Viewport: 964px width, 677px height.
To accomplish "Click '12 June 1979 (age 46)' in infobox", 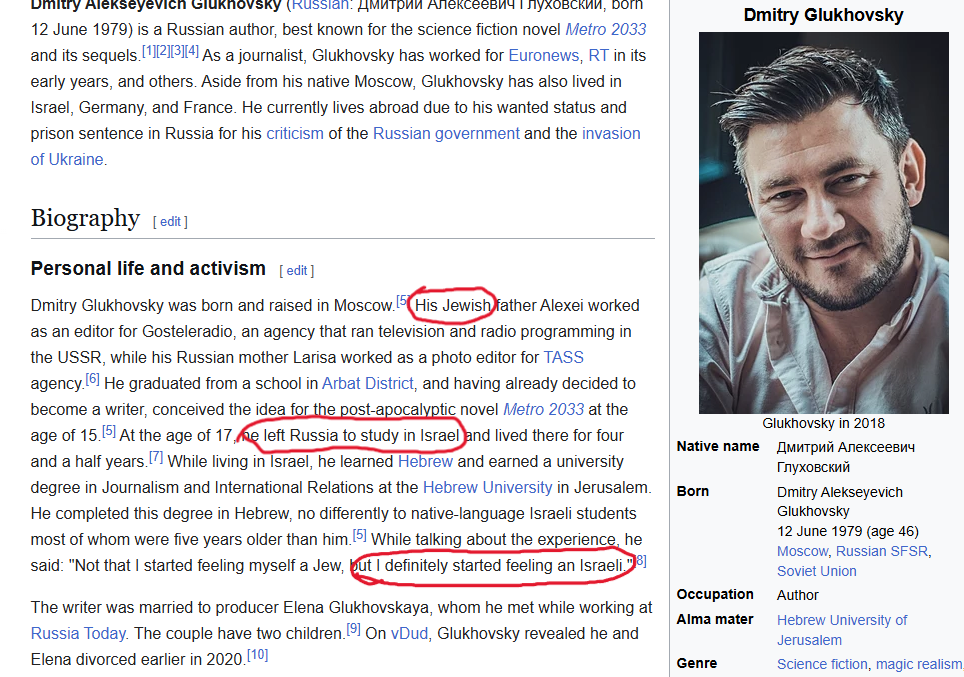I will point(848,531).
